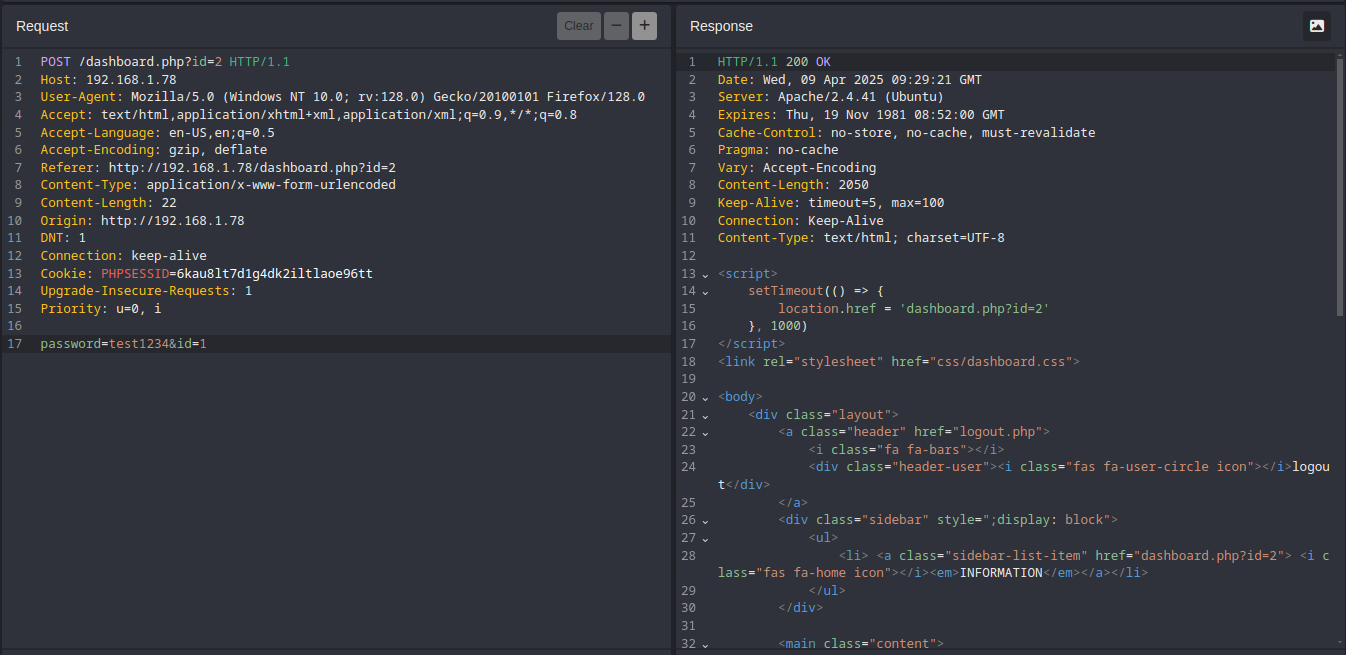
Task: Click the Connection: keep-alive request header
Action: coord(124,256)
